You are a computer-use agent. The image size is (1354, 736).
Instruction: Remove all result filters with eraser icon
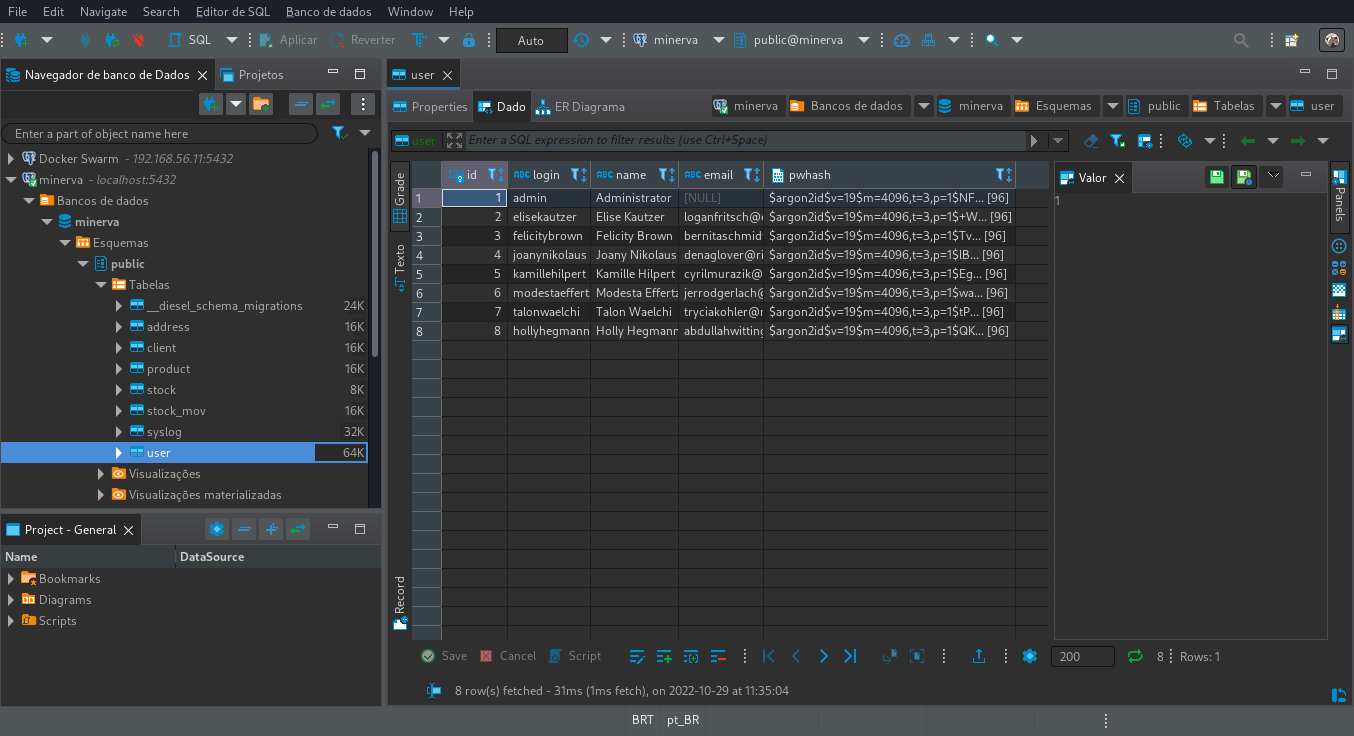[x=1091, y=140]
